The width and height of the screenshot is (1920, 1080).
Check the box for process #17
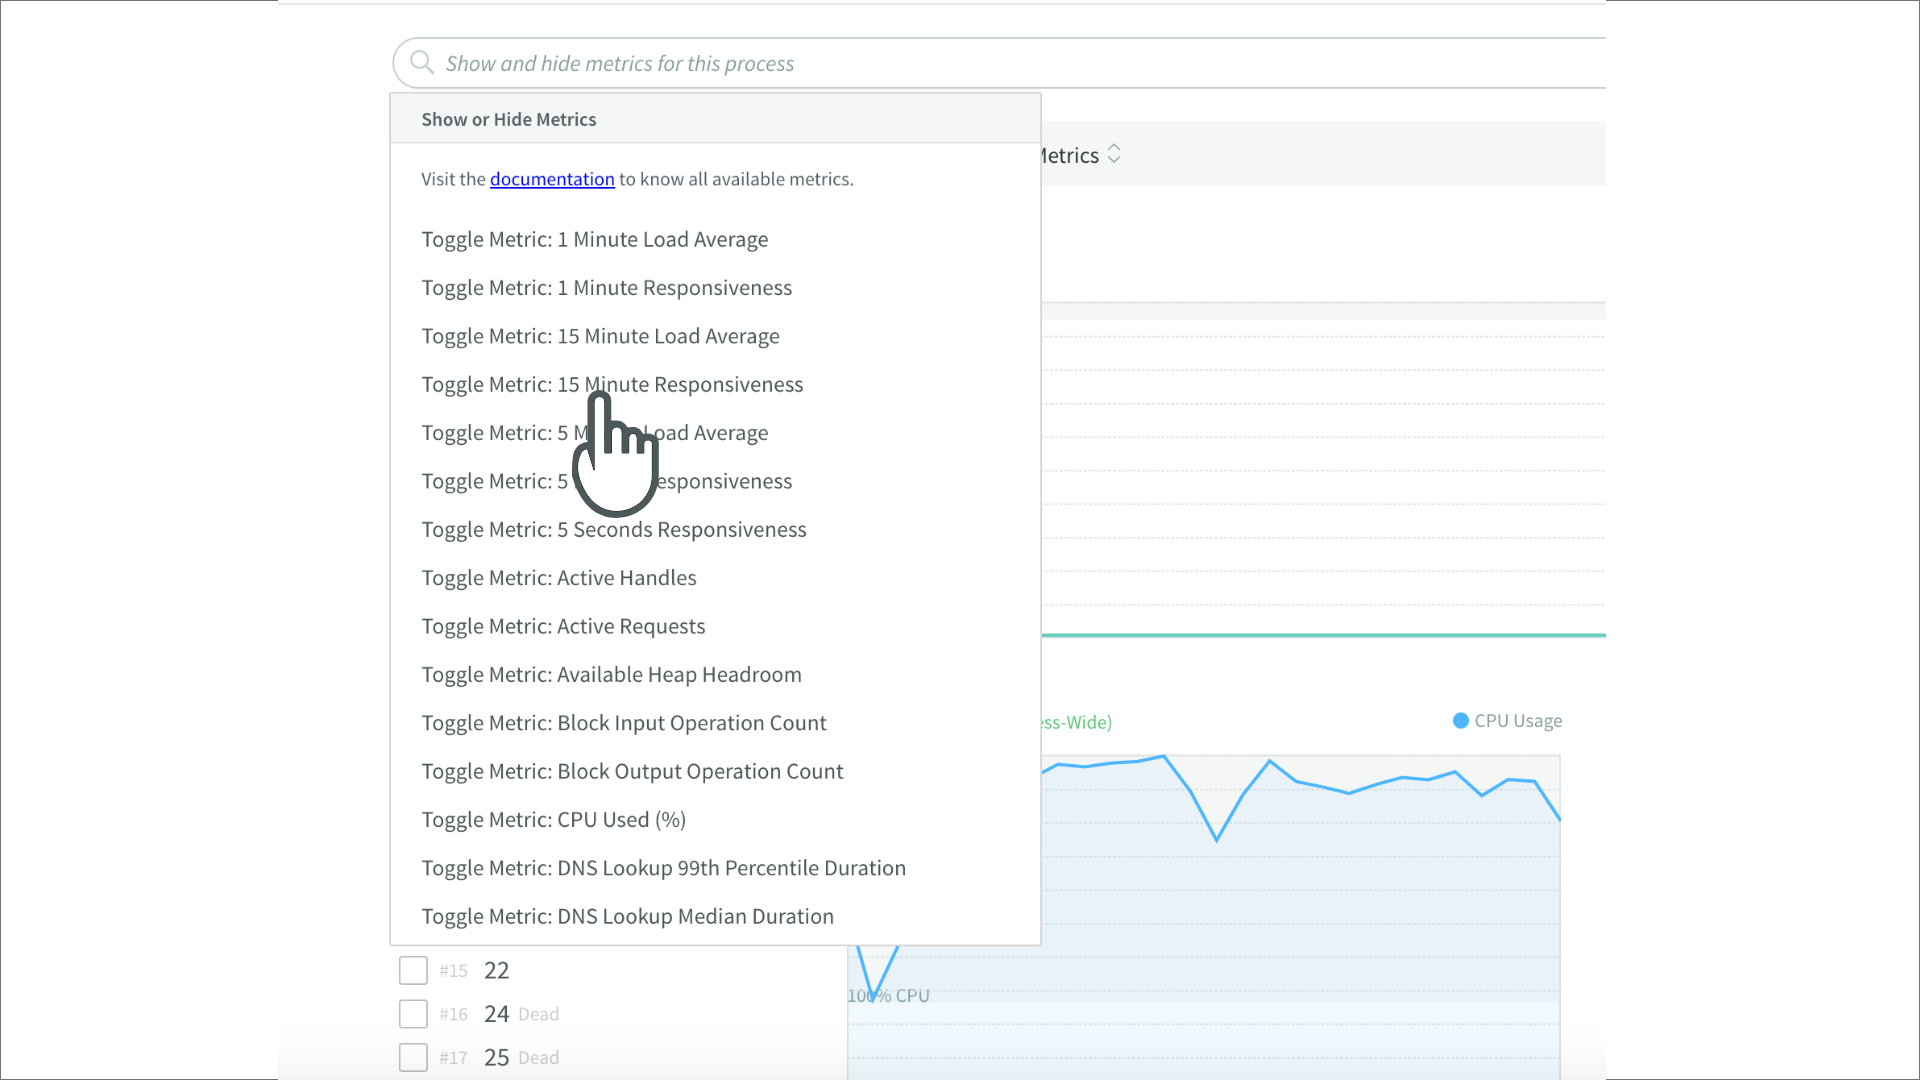coord(413,1057)
